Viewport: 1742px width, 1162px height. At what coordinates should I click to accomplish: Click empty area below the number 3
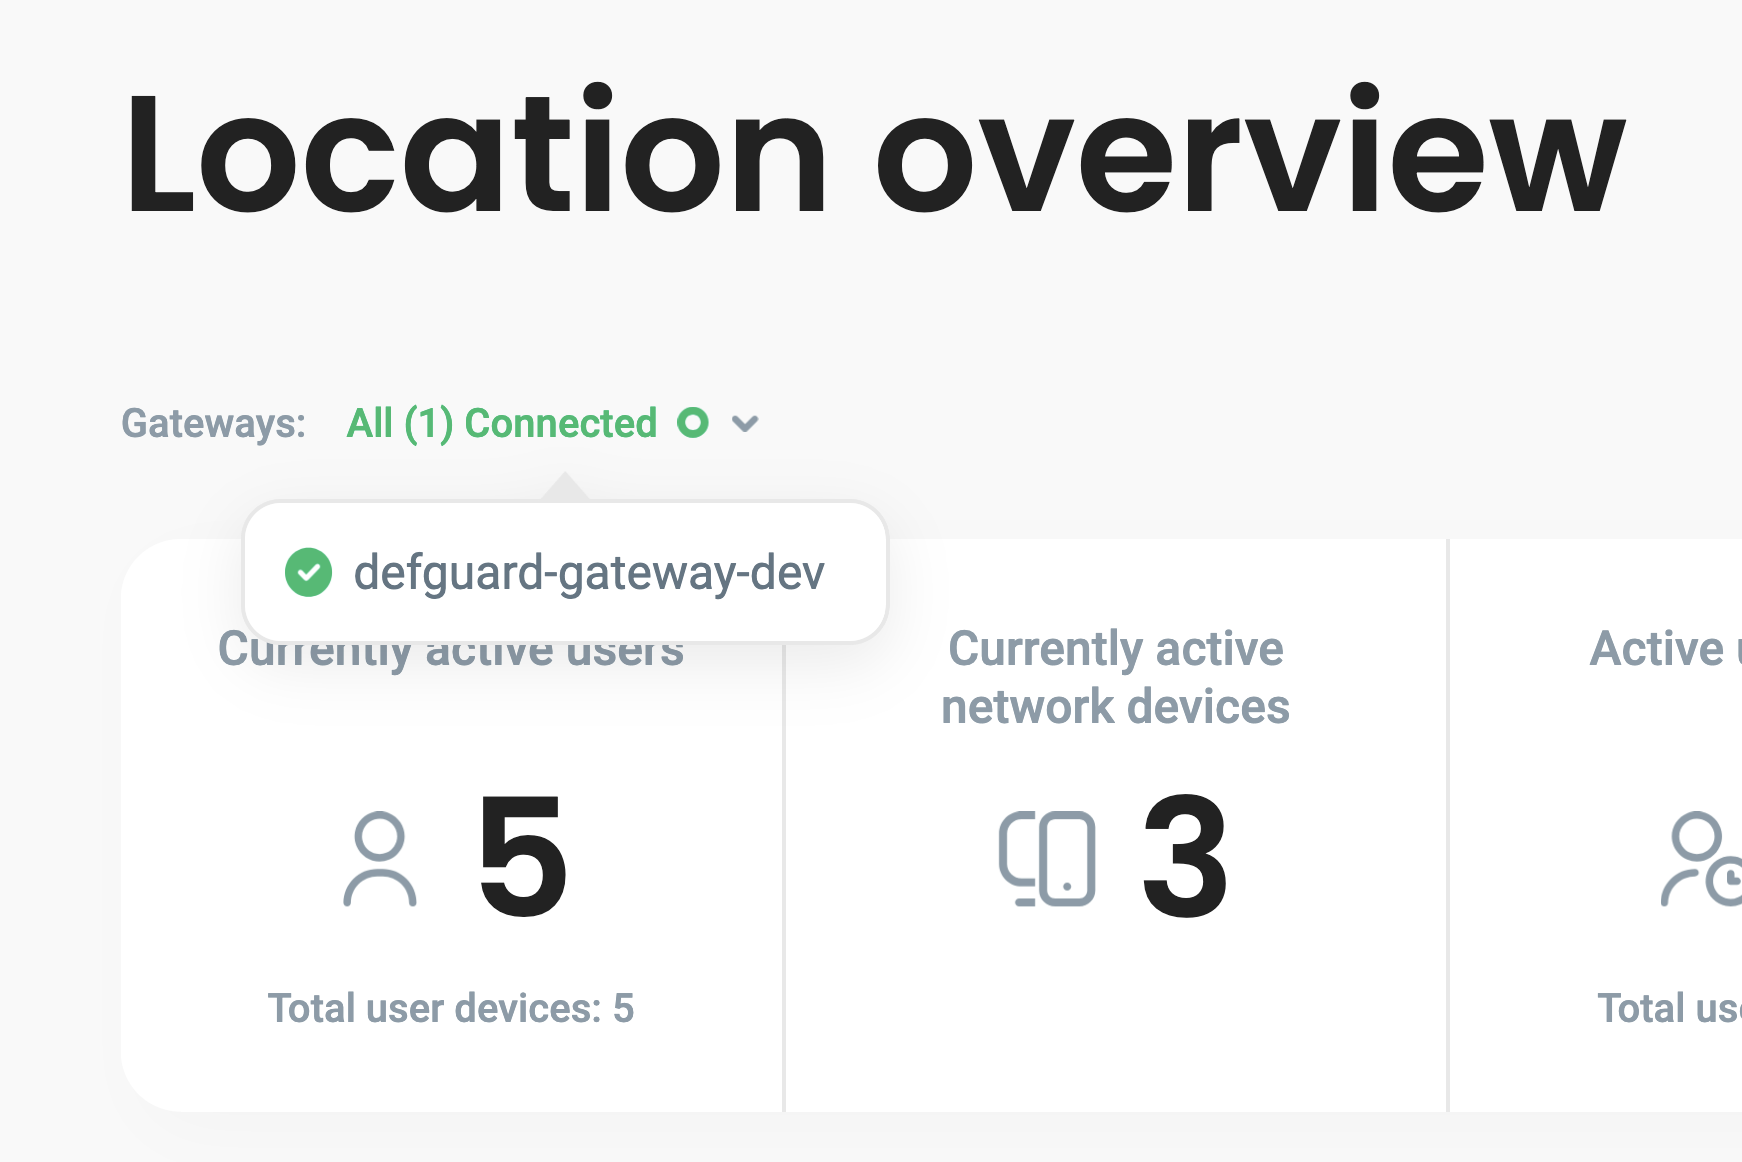click(x=1115, y=1010)
